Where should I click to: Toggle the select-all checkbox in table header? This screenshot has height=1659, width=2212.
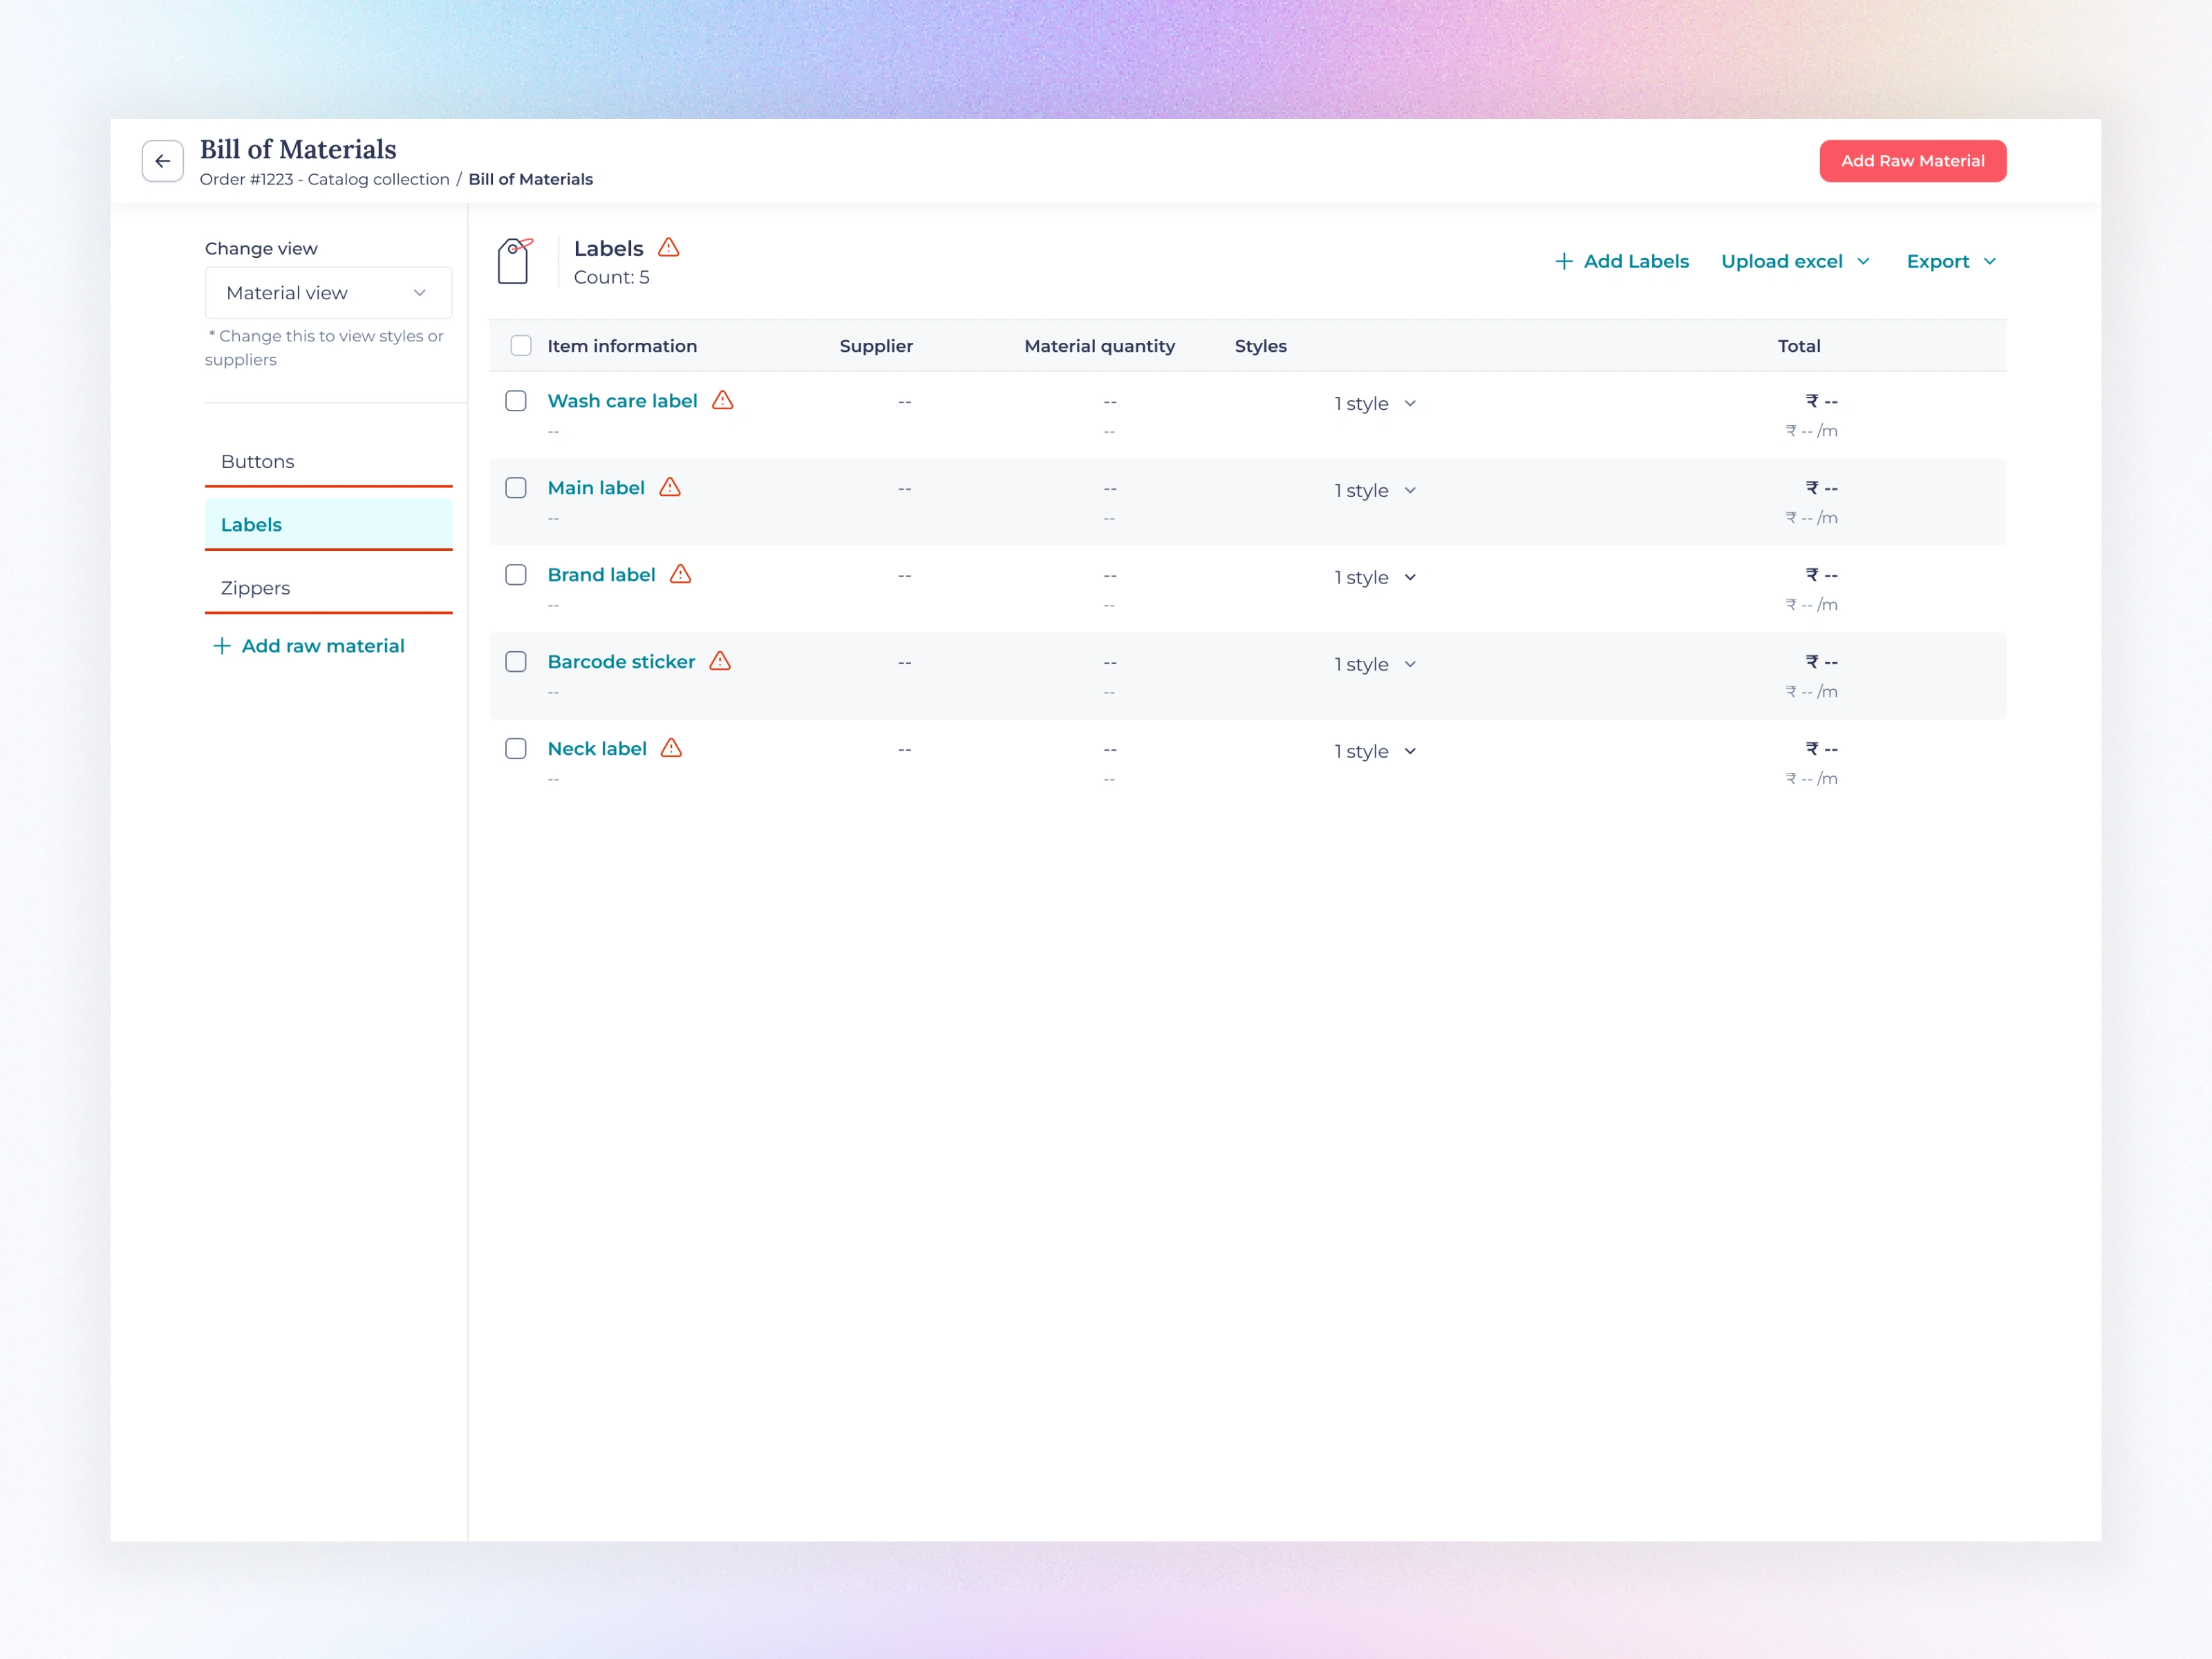(x=521, y=346)
